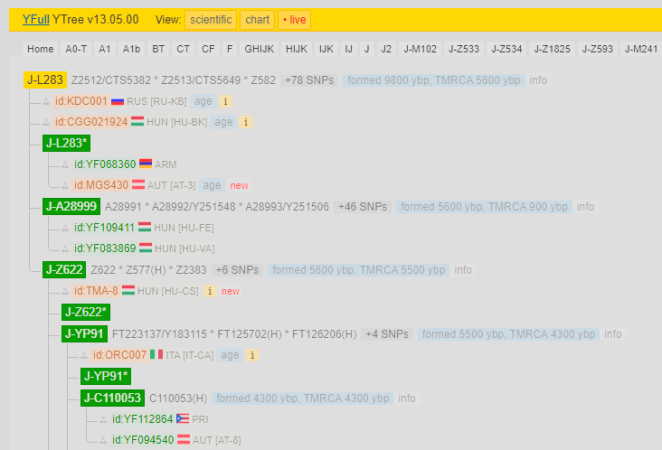This screenshot has height=450, width=662.
Task: Click the info link for J-YP91
Action: [613, 334]
